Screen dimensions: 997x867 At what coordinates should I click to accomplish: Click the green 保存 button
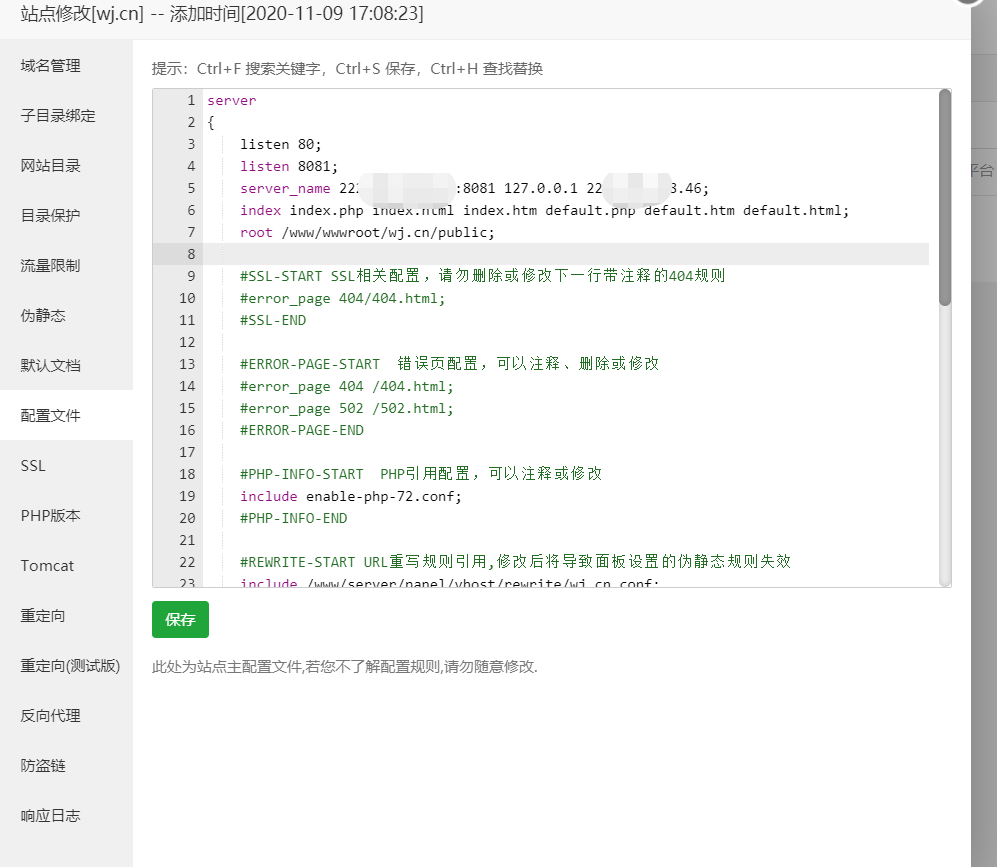[x=180, y=619]
